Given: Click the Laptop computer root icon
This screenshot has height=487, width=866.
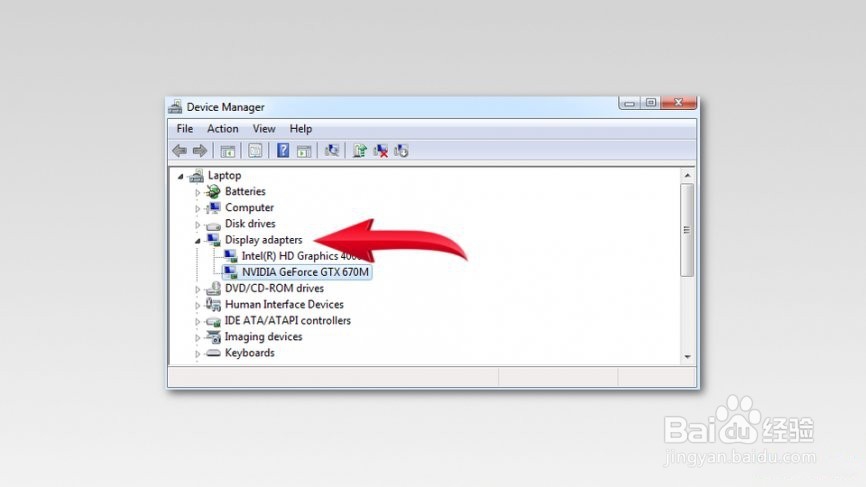Looking at the screenshot, I should (x=196, y=176).
